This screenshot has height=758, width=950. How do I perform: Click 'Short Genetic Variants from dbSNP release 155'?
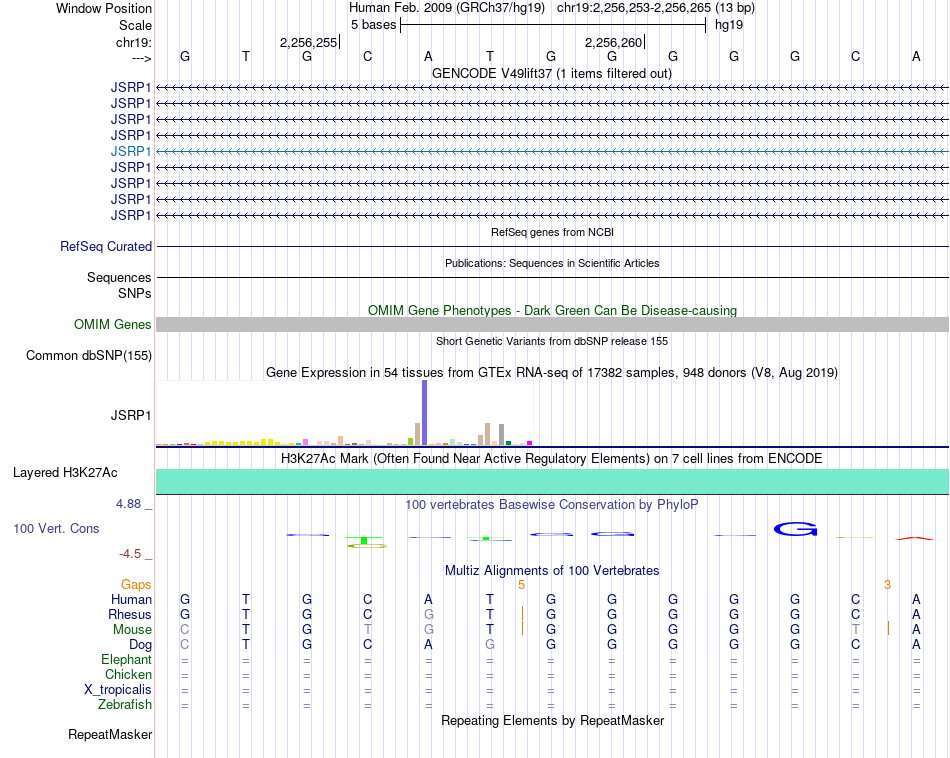(x=552, y=341)
